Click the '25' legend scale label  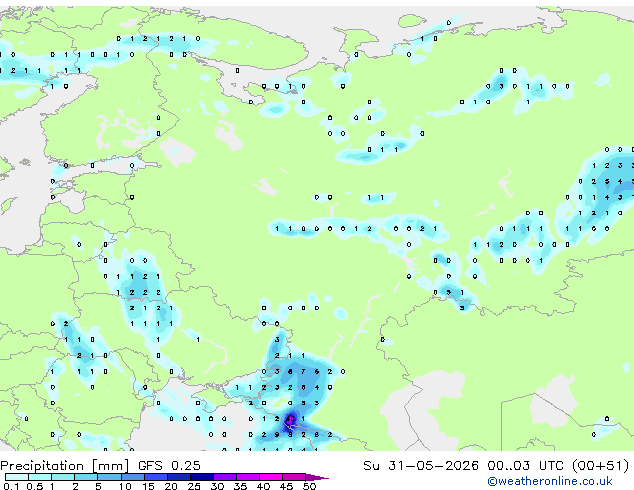(194, 486)
